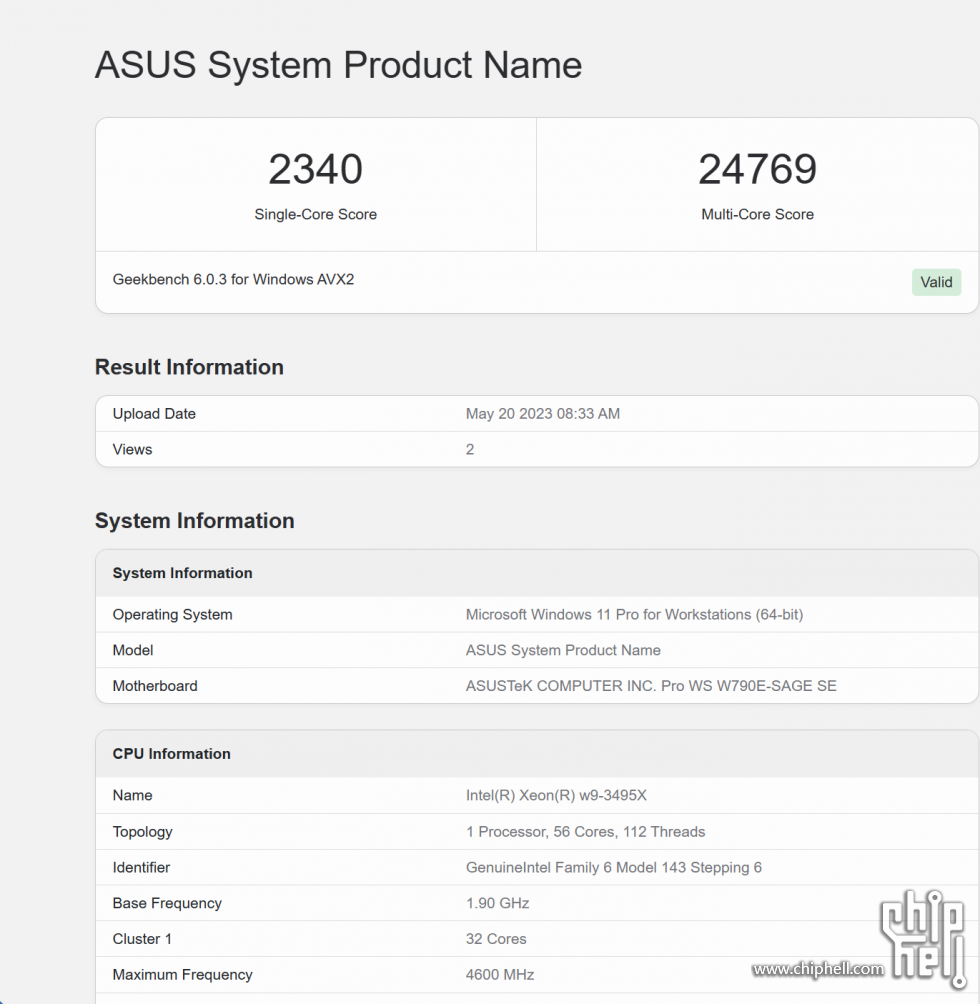
Task: Click the Result Information heading
Action: point(189,367)
